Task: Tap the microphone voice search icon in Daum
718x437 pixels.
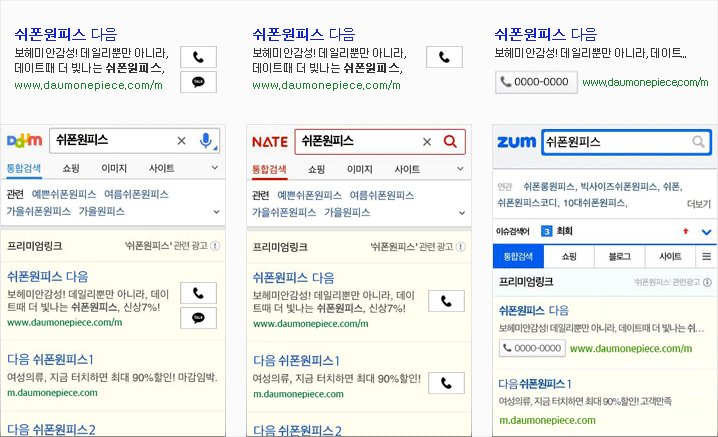Action: tap(206, 141)
